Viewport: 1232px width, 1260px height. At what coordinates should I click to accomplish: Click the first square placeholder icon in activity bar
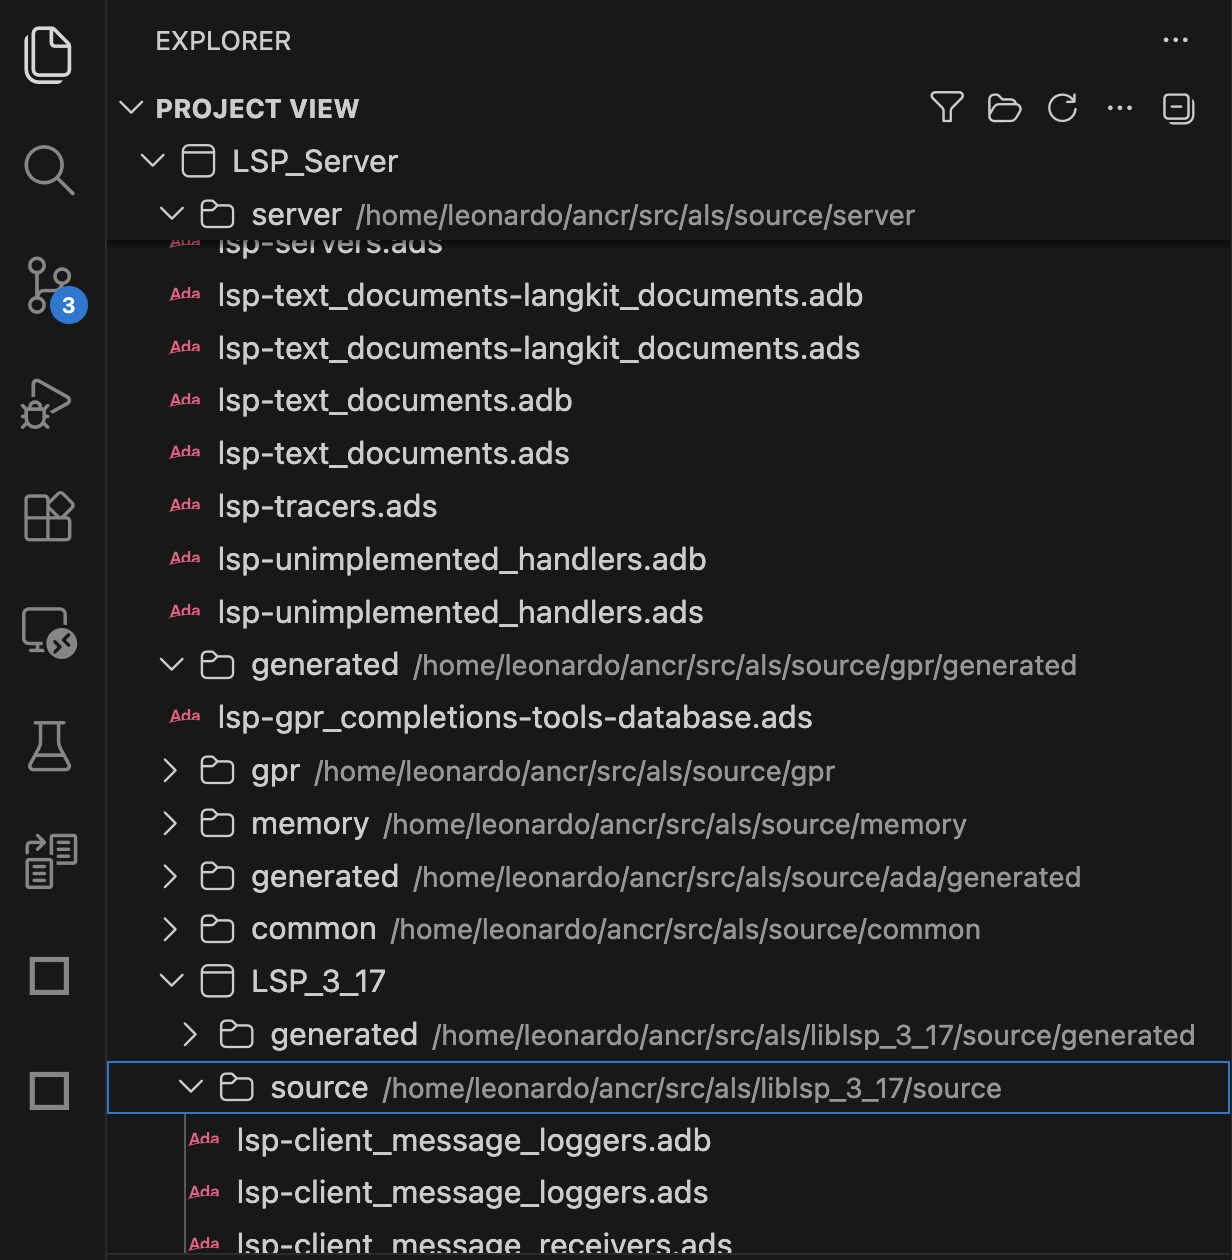tap(49, 975)
